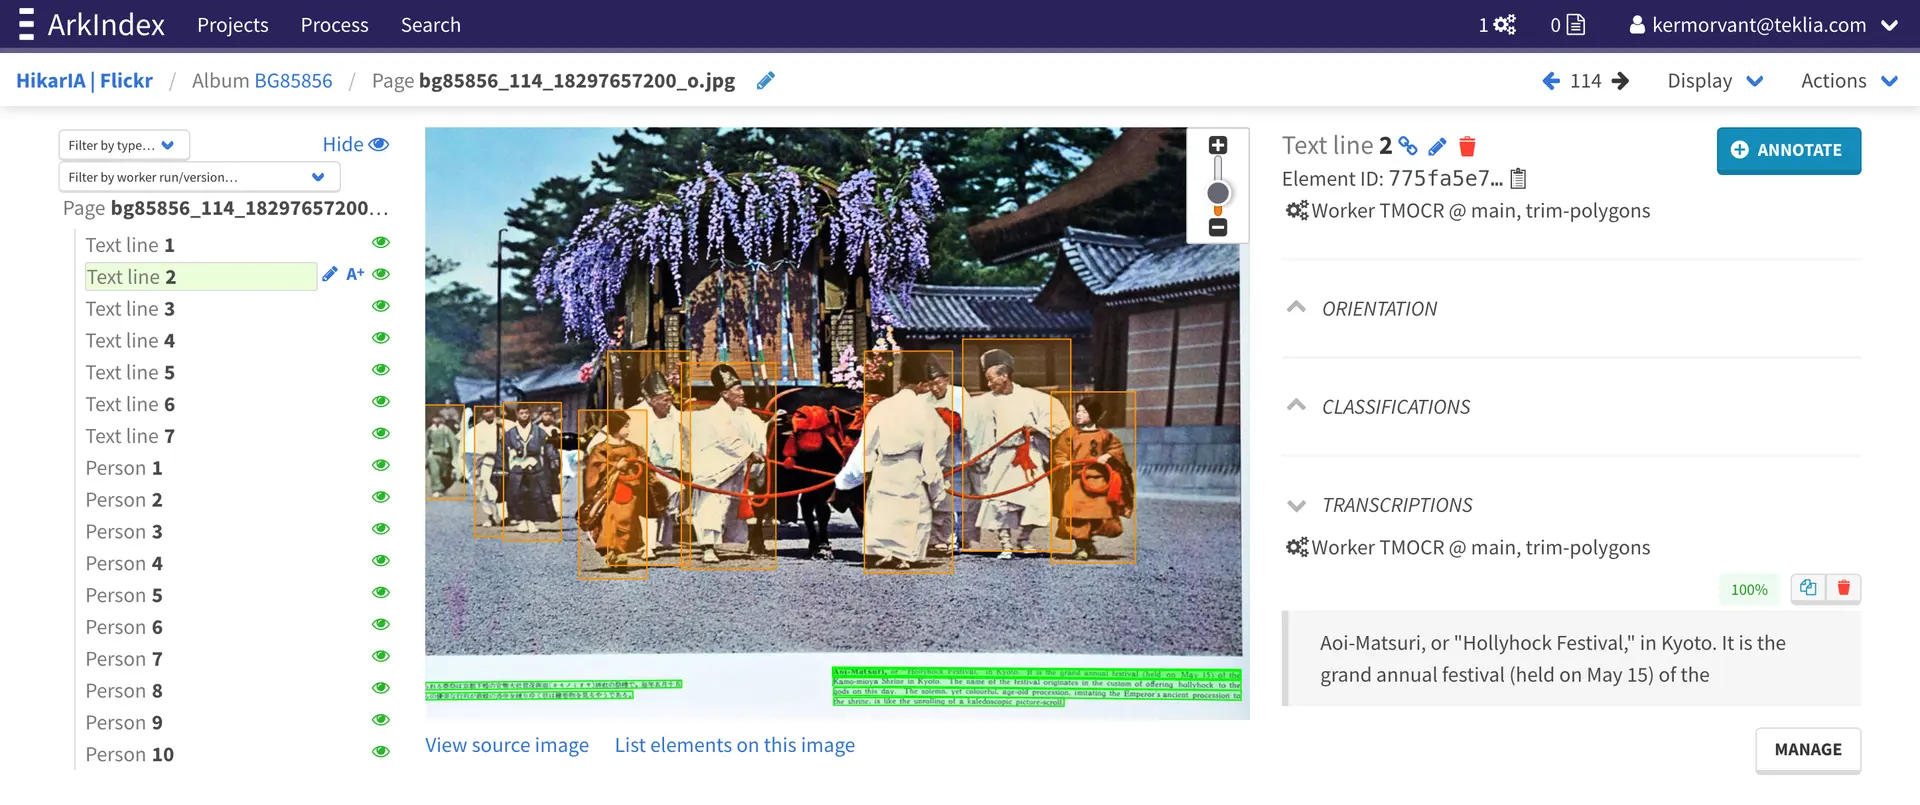The image size is (1920, 805).
Task: Click the zoom in plus icon on image
Action: 1217,146
